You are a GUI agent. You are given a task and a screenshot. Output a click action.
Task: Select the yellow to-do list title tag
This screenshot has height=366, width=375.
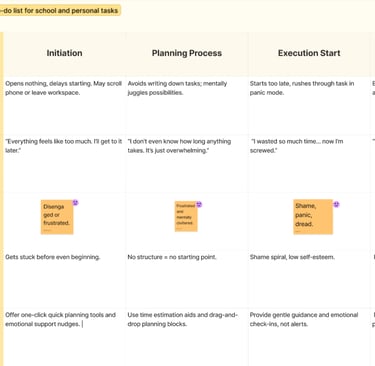60,11
